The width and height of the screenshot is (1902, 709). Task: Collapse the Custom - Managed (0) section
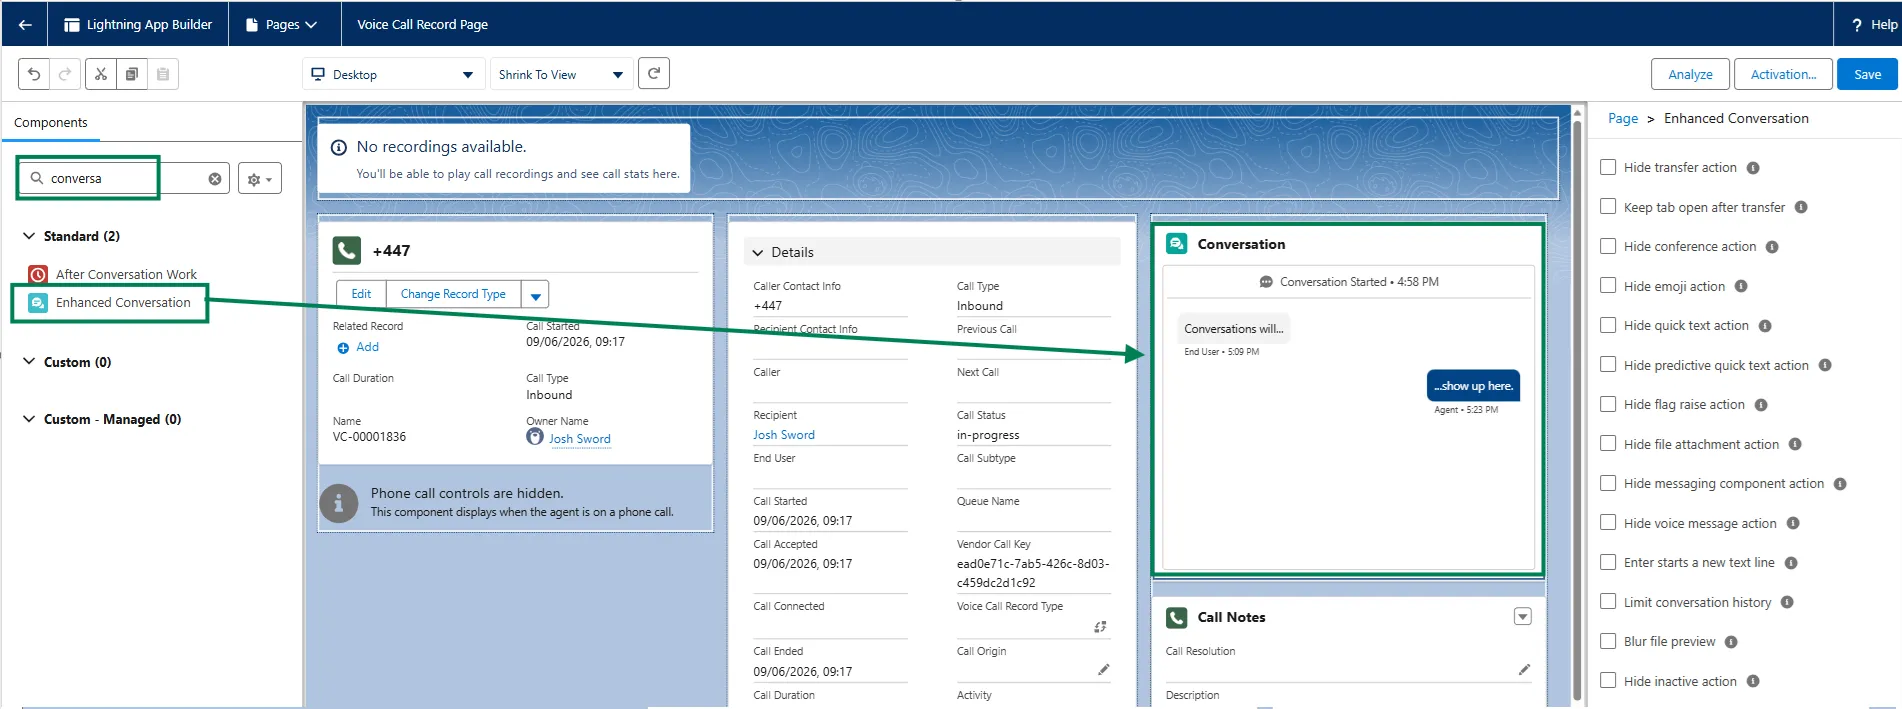point(29,419)
